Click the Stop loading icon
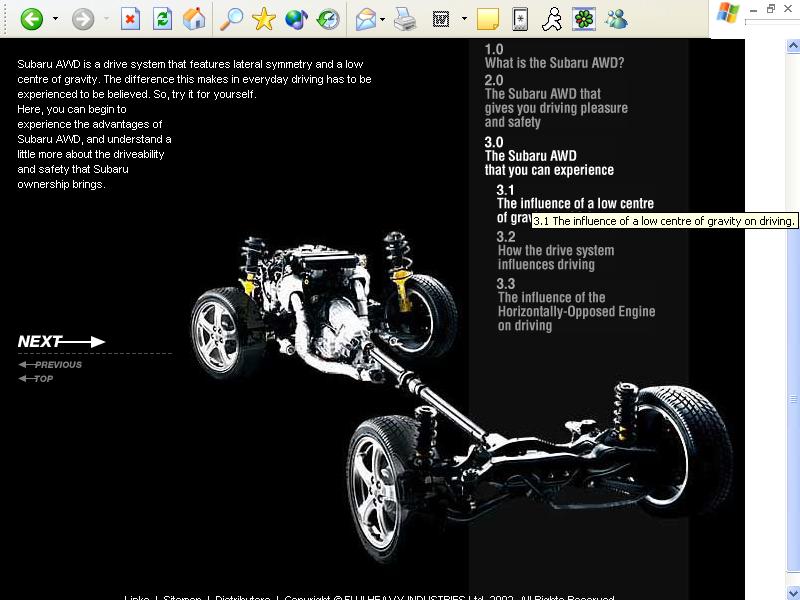This screenshot has width=800, height=600. tap(130, 19)
